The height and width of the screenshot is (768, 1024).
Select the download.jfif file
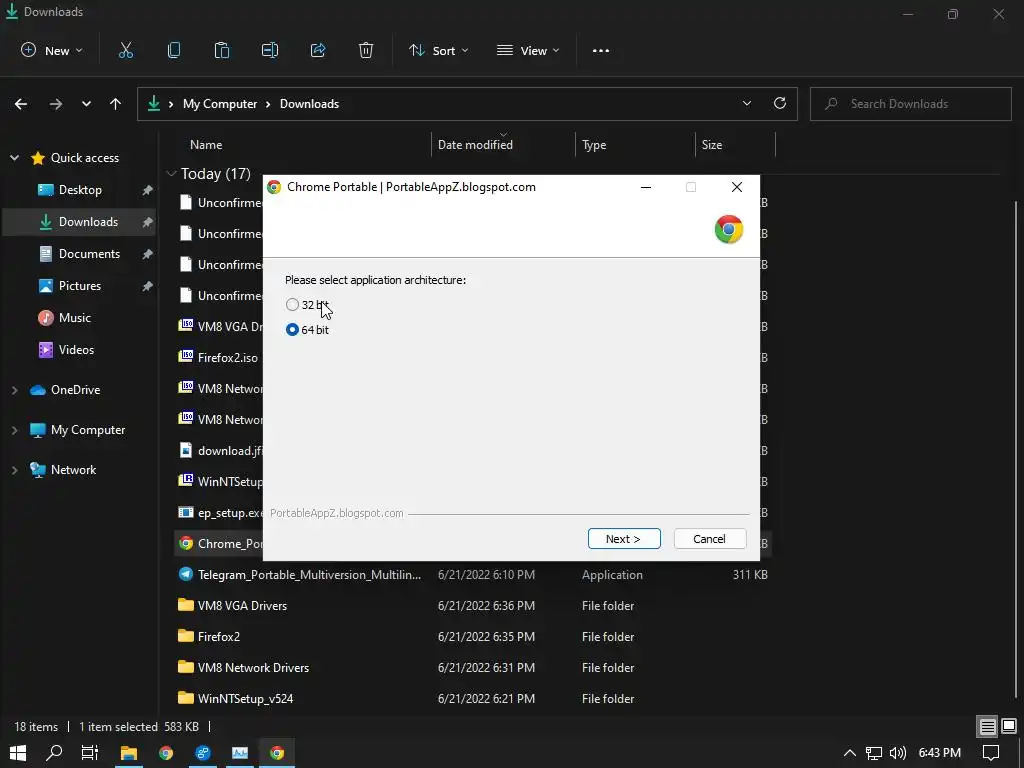coord(230,451)
